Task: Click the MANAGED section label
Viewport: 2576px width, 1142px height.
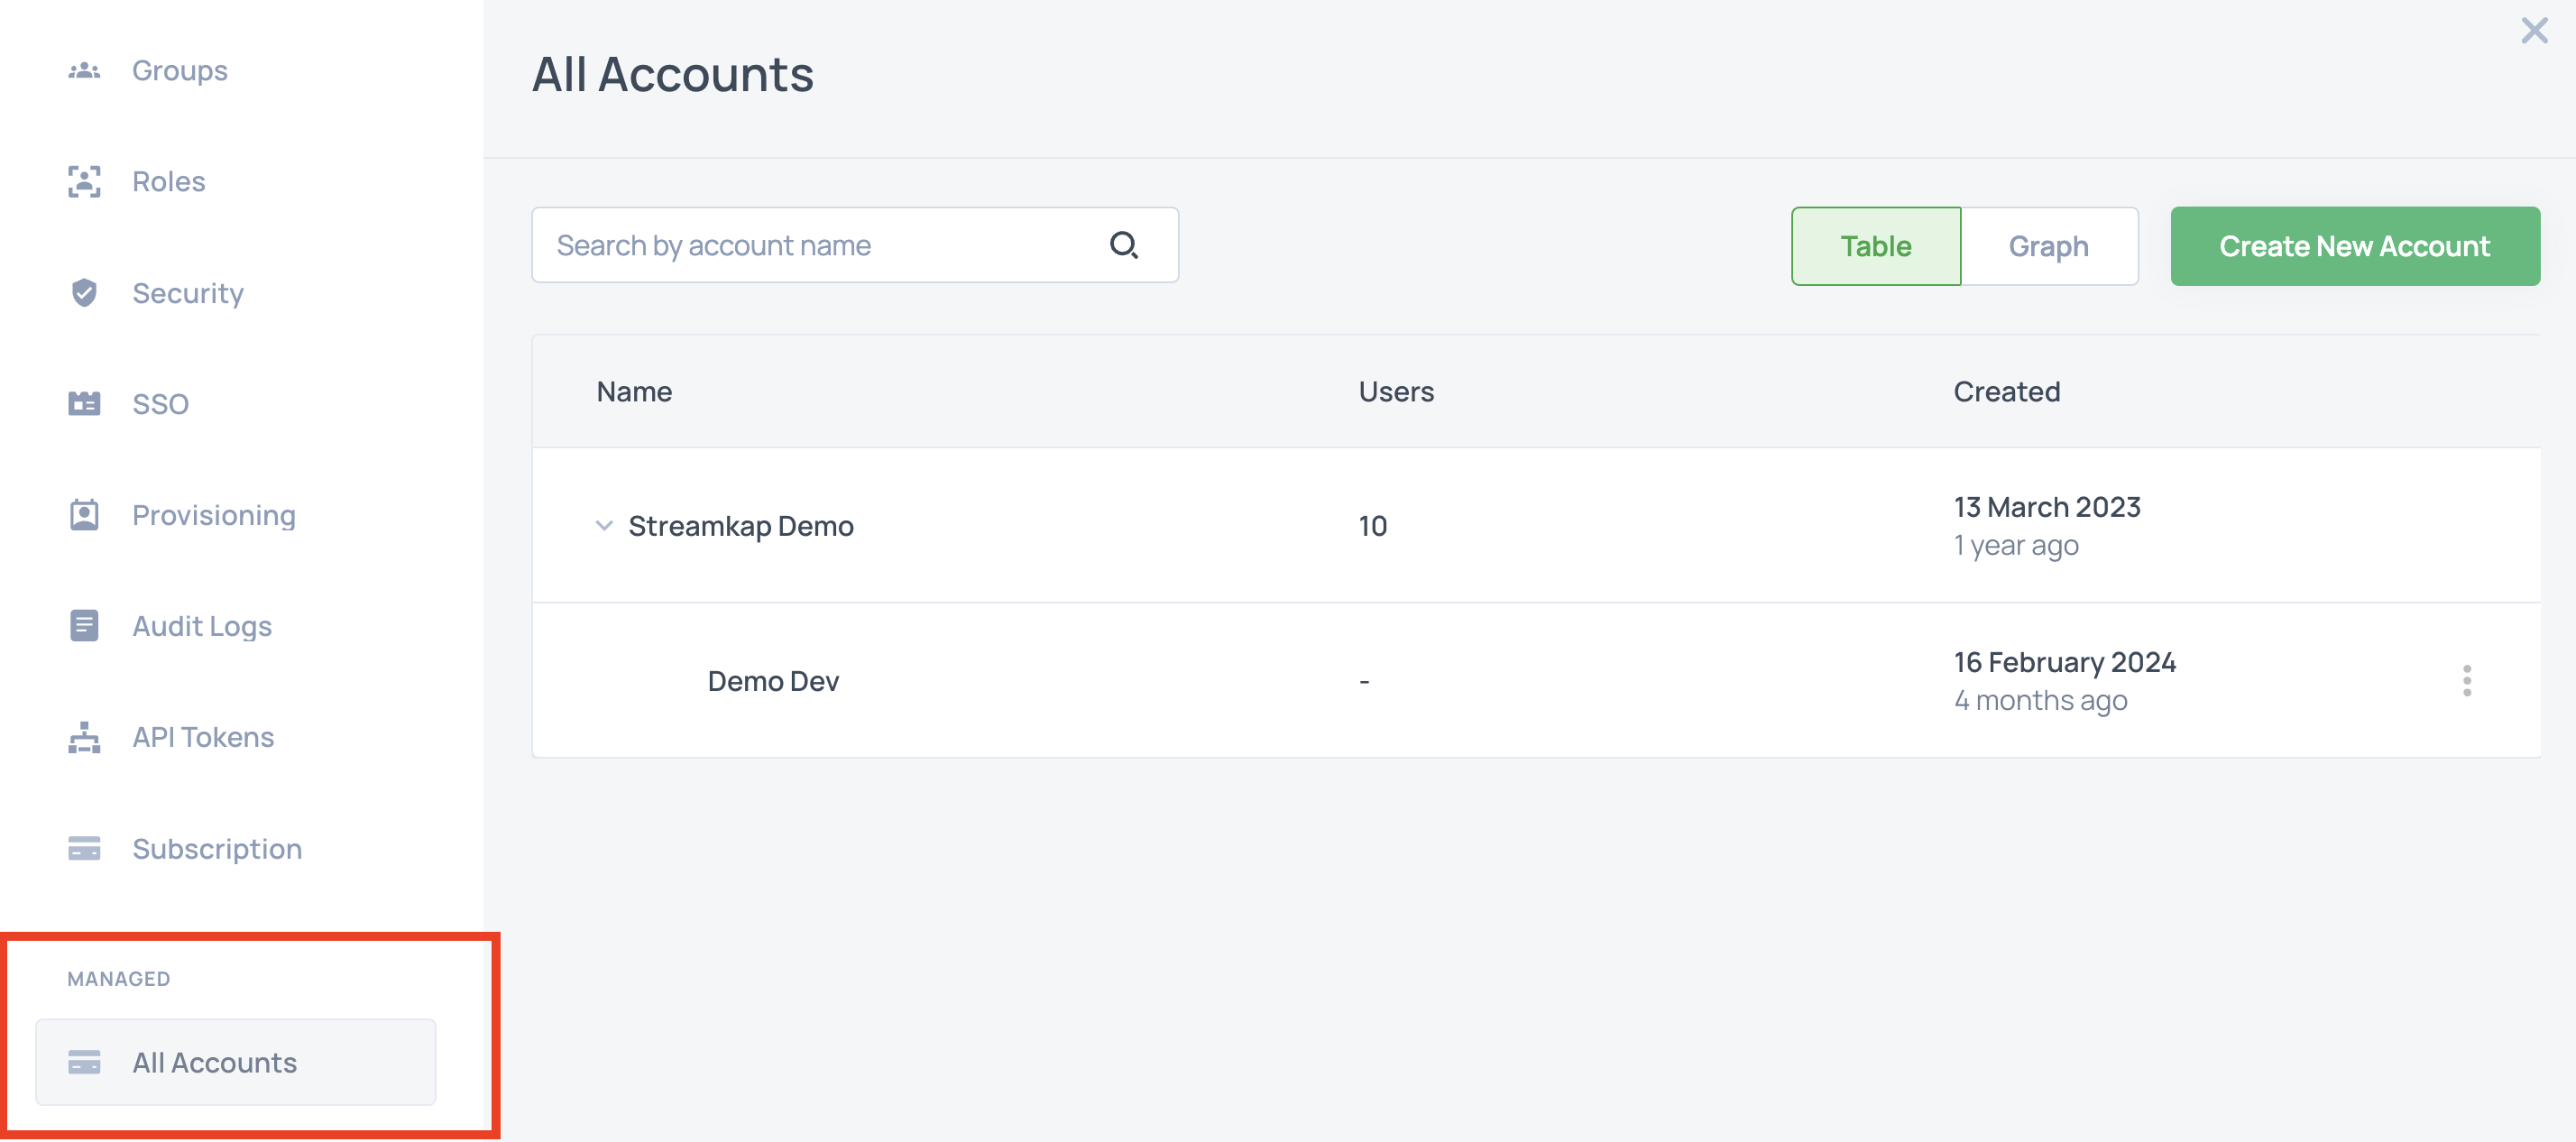Action: click(x=119, y=978)
